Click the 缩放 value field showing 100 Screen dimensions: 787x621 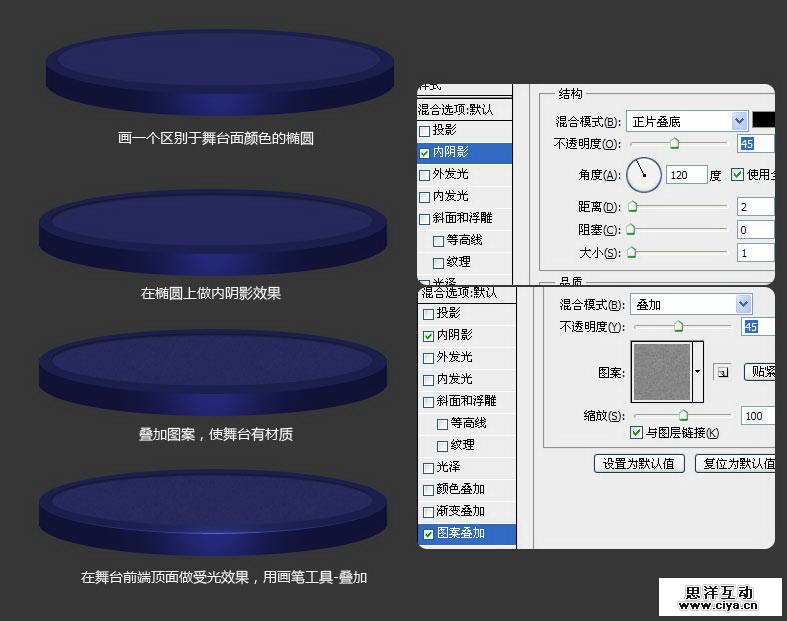758,416
